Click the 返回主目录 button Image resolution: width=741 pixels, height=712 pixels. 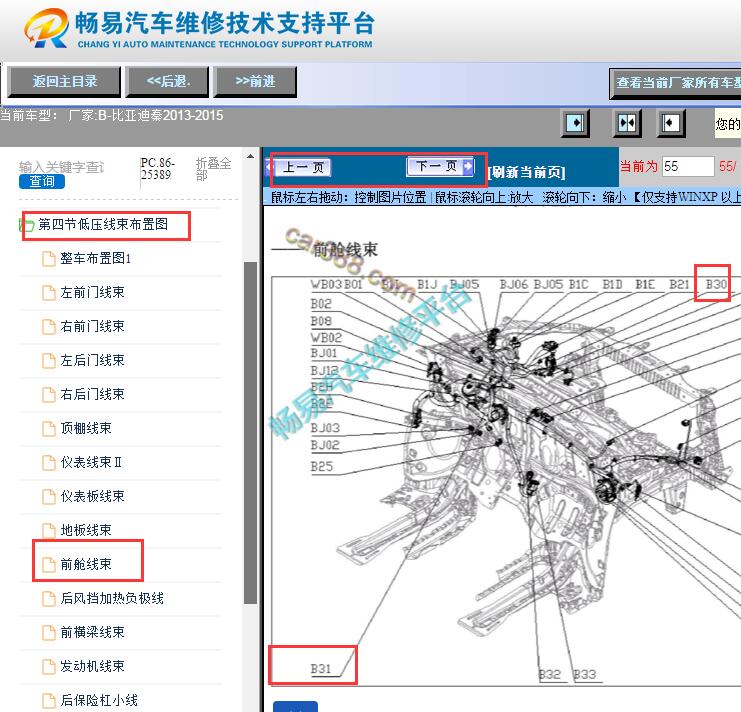pyautogui.click(x=64, y=82)
